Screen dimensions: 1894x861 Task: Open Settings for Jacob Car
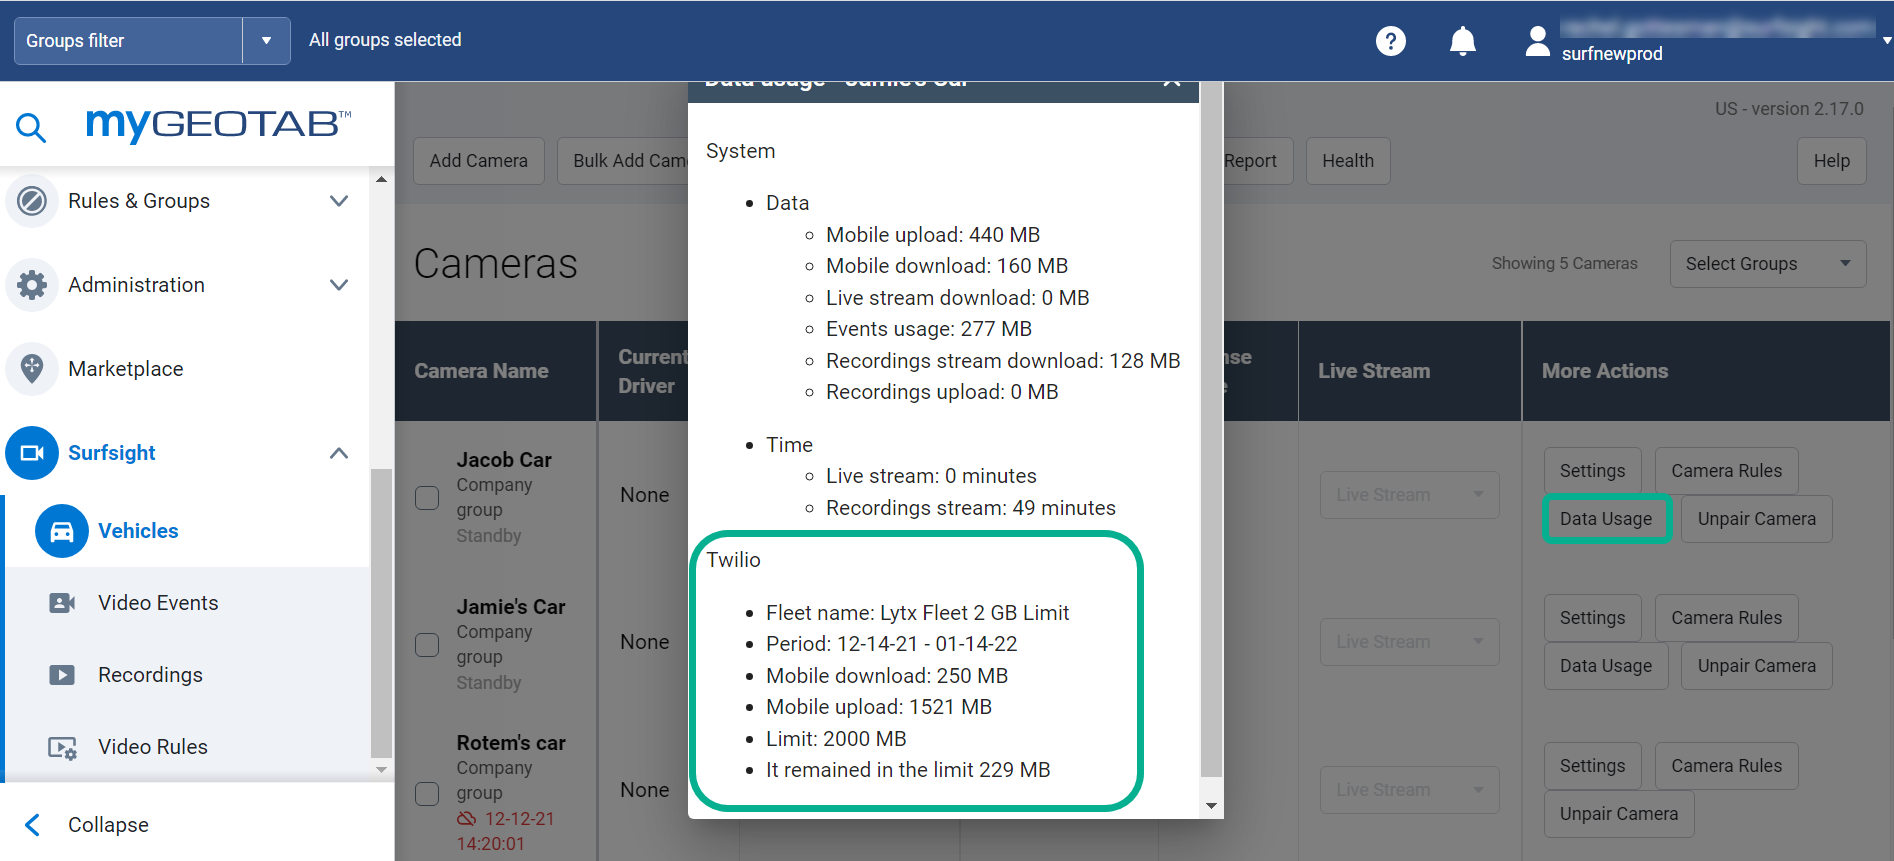[x=1593, y=471]
